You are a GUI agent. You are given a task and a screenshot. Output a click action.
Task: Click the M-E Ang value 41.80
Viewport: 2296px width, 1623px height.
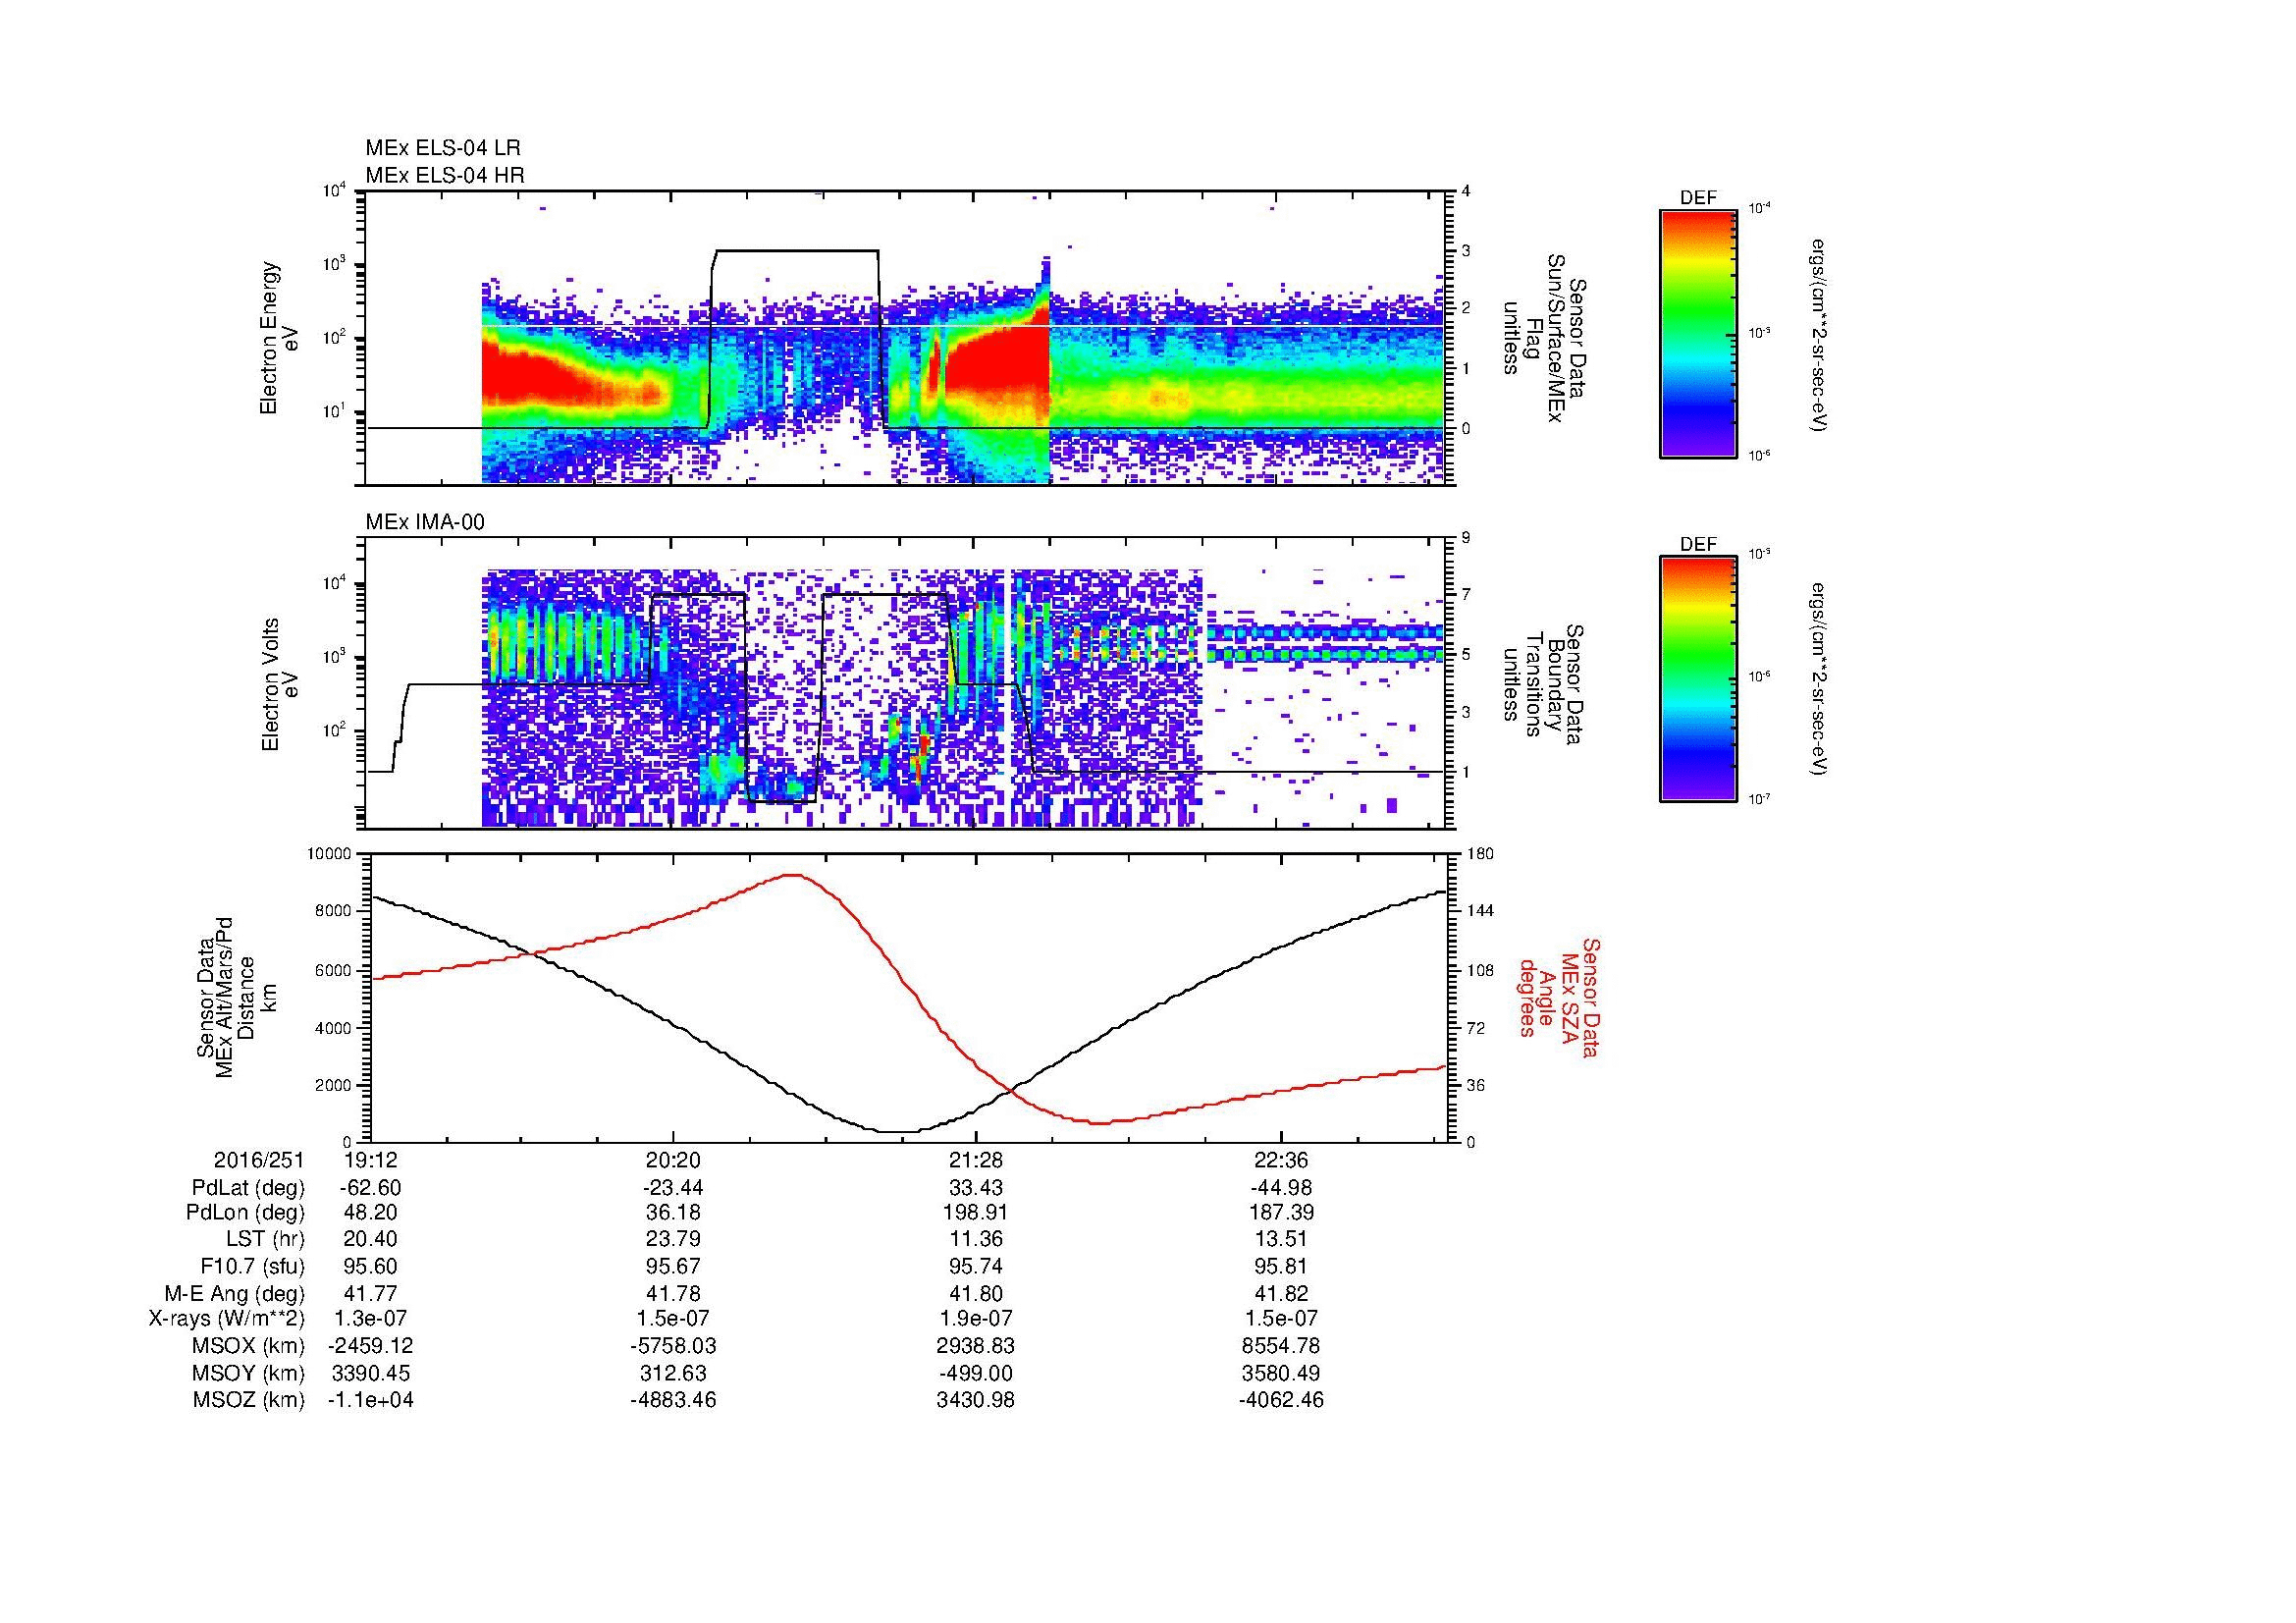(x=976, y=1293)
